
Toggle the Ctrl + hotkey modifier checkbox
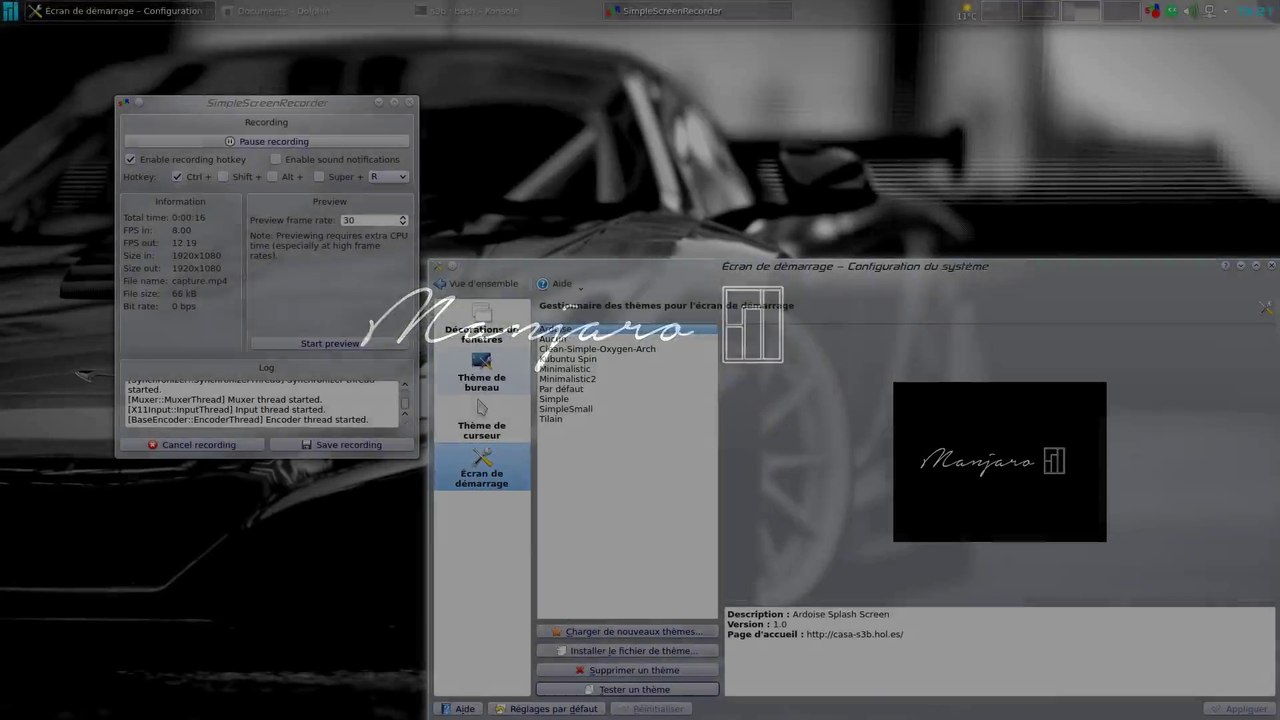(177, 177)
